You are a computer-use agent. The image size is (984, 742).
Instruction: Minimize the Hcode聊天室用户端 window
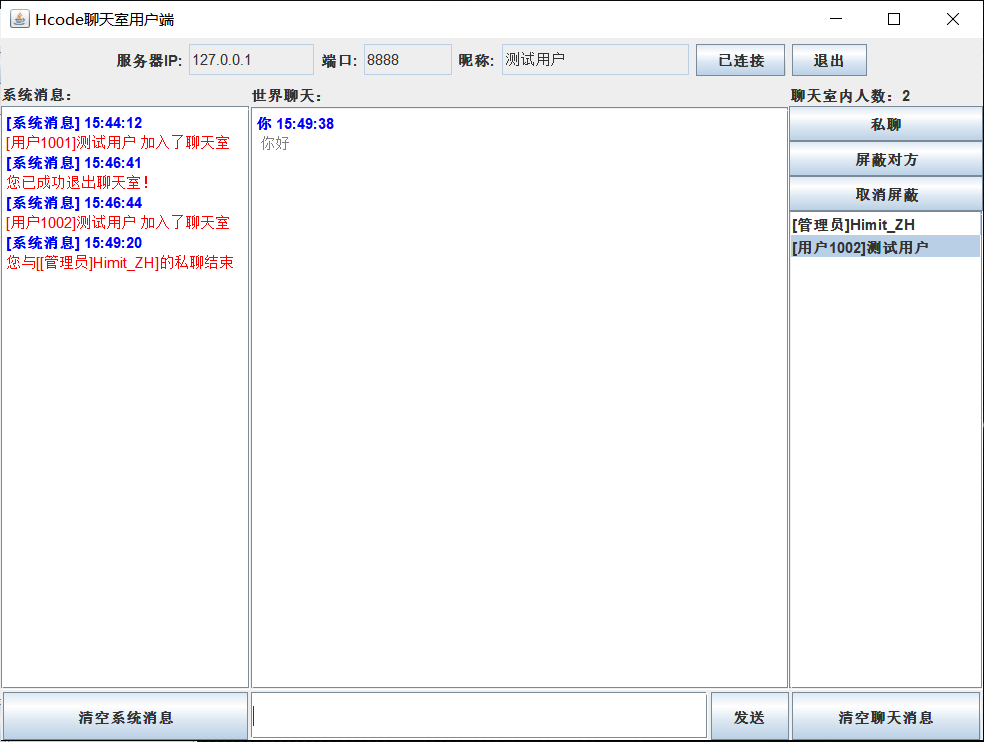coord(836,18)
